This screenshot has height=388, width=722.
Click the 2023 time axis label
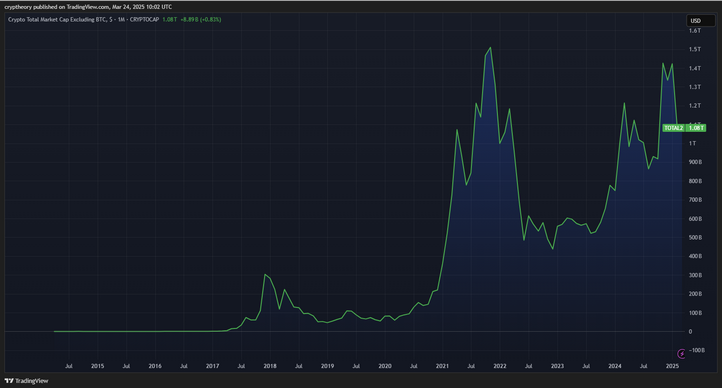coord(557,366)
